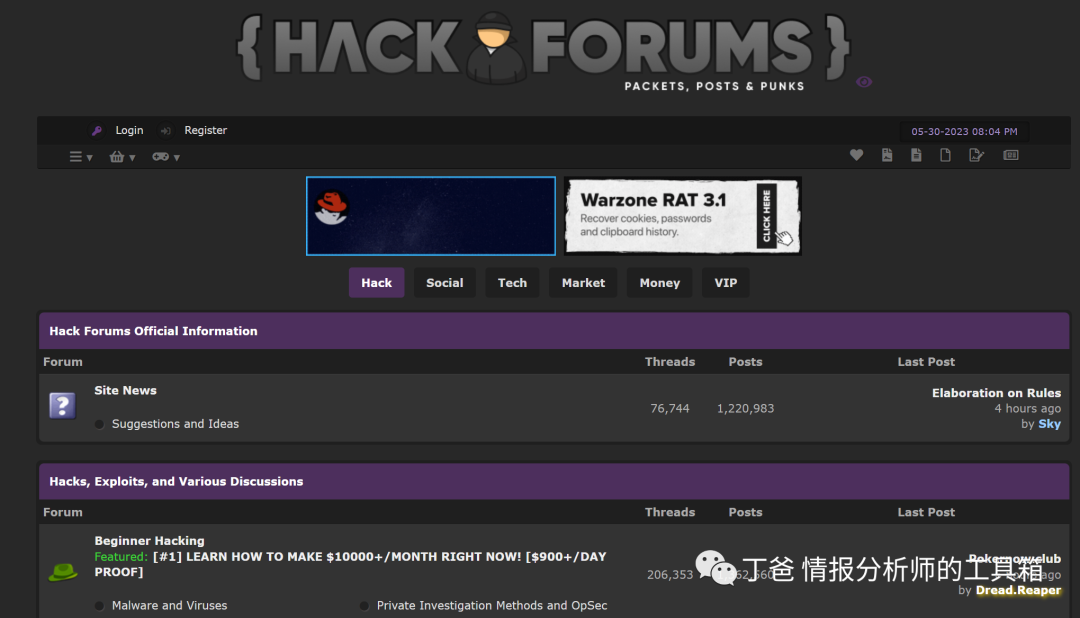Click the dot icon beside Private Investigation Methods
The width and height of the screenshot is (1080, 618).
pyautogui.click(x=364, y=606)
